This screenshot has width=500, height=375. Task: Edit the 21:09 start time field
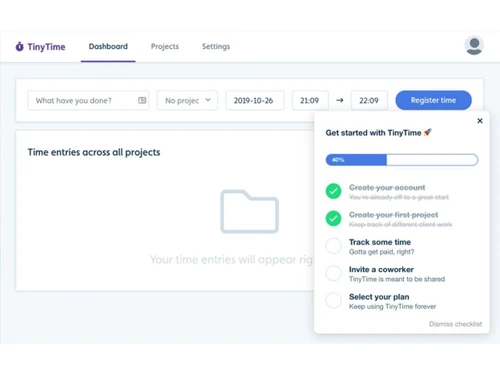point(310,100)
